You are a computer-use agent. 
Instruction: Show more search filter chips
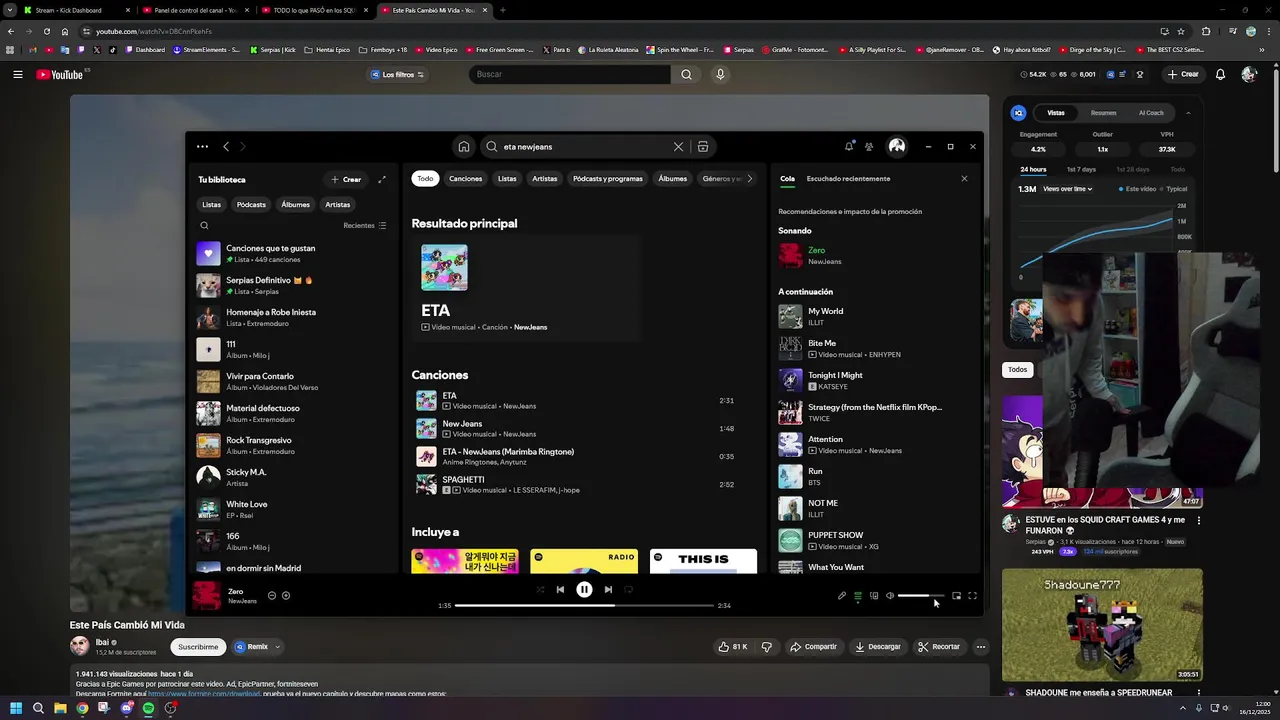[750, 179]
